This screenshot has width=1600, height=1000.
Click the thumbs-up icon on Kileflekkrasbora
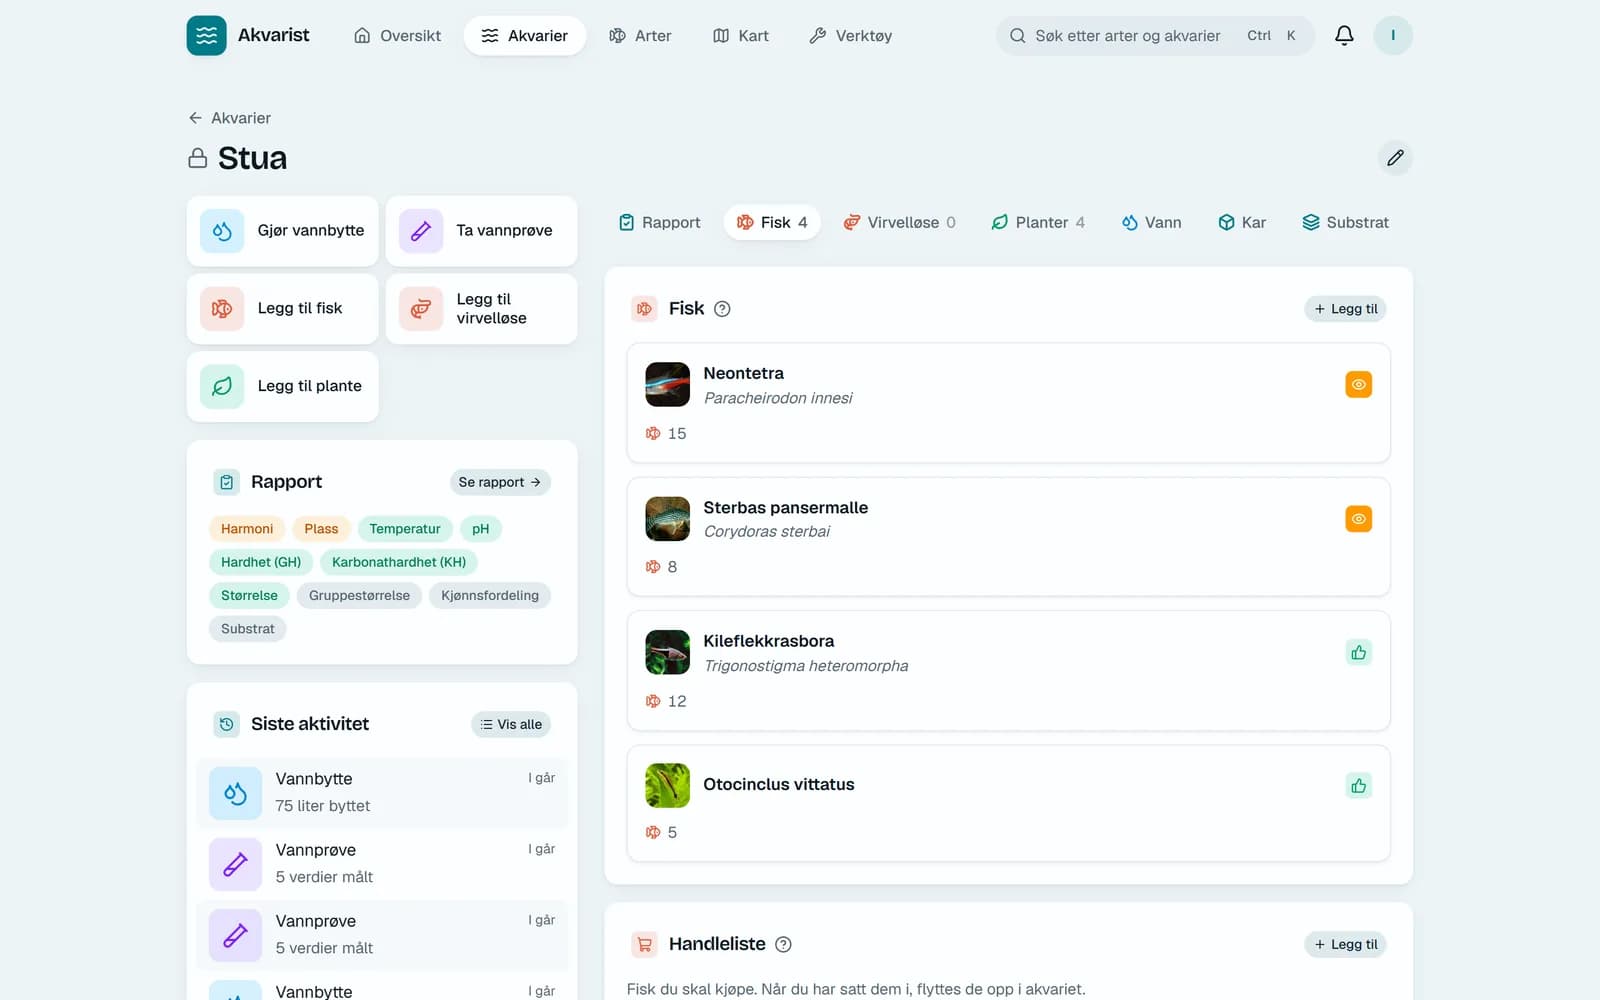coord(1358,653)
